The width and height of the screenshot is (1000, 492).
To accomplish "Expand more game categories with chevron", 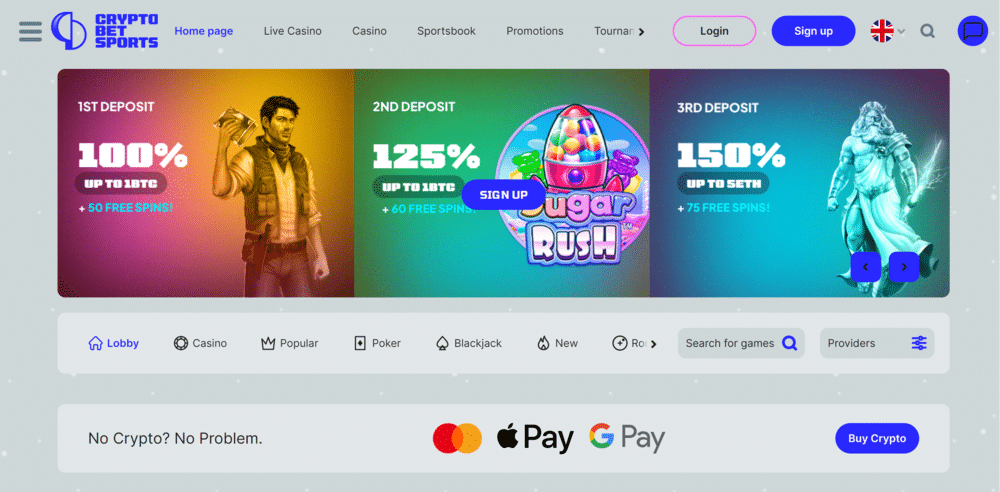I will tap(654, 344).
